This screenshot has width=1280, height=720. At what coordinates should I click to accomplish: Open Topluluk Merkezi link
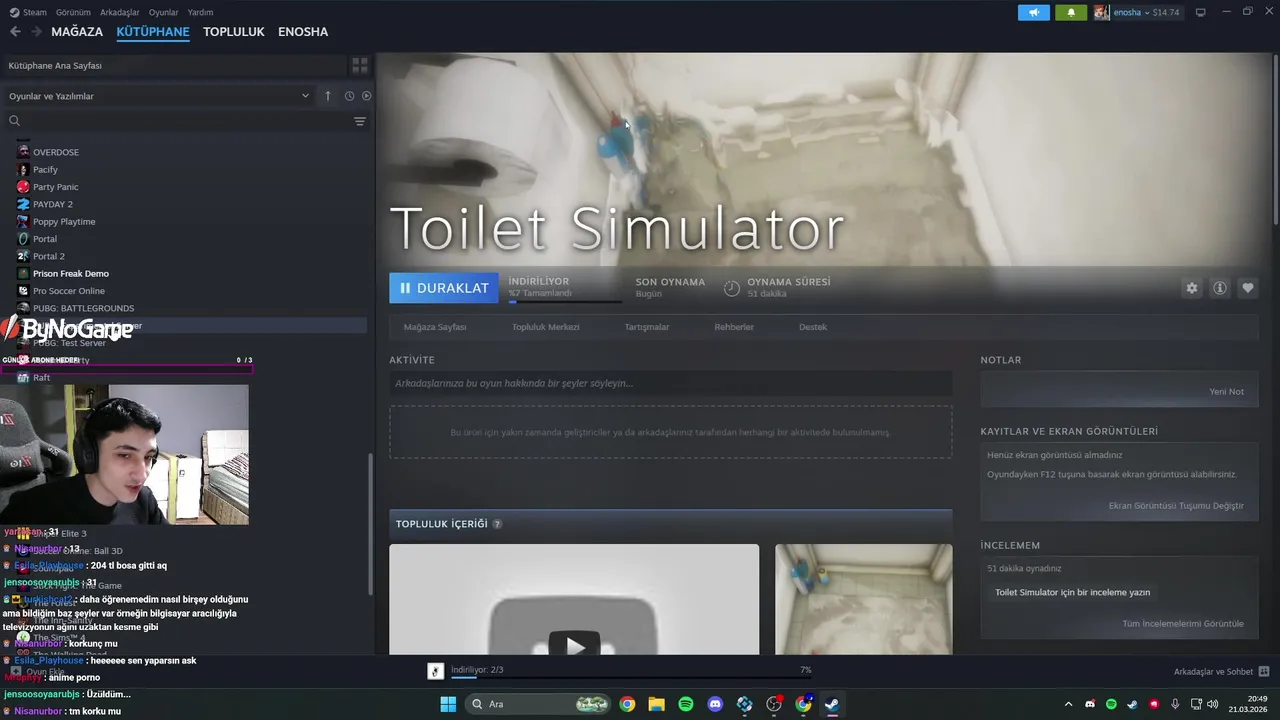pos(546,327)
